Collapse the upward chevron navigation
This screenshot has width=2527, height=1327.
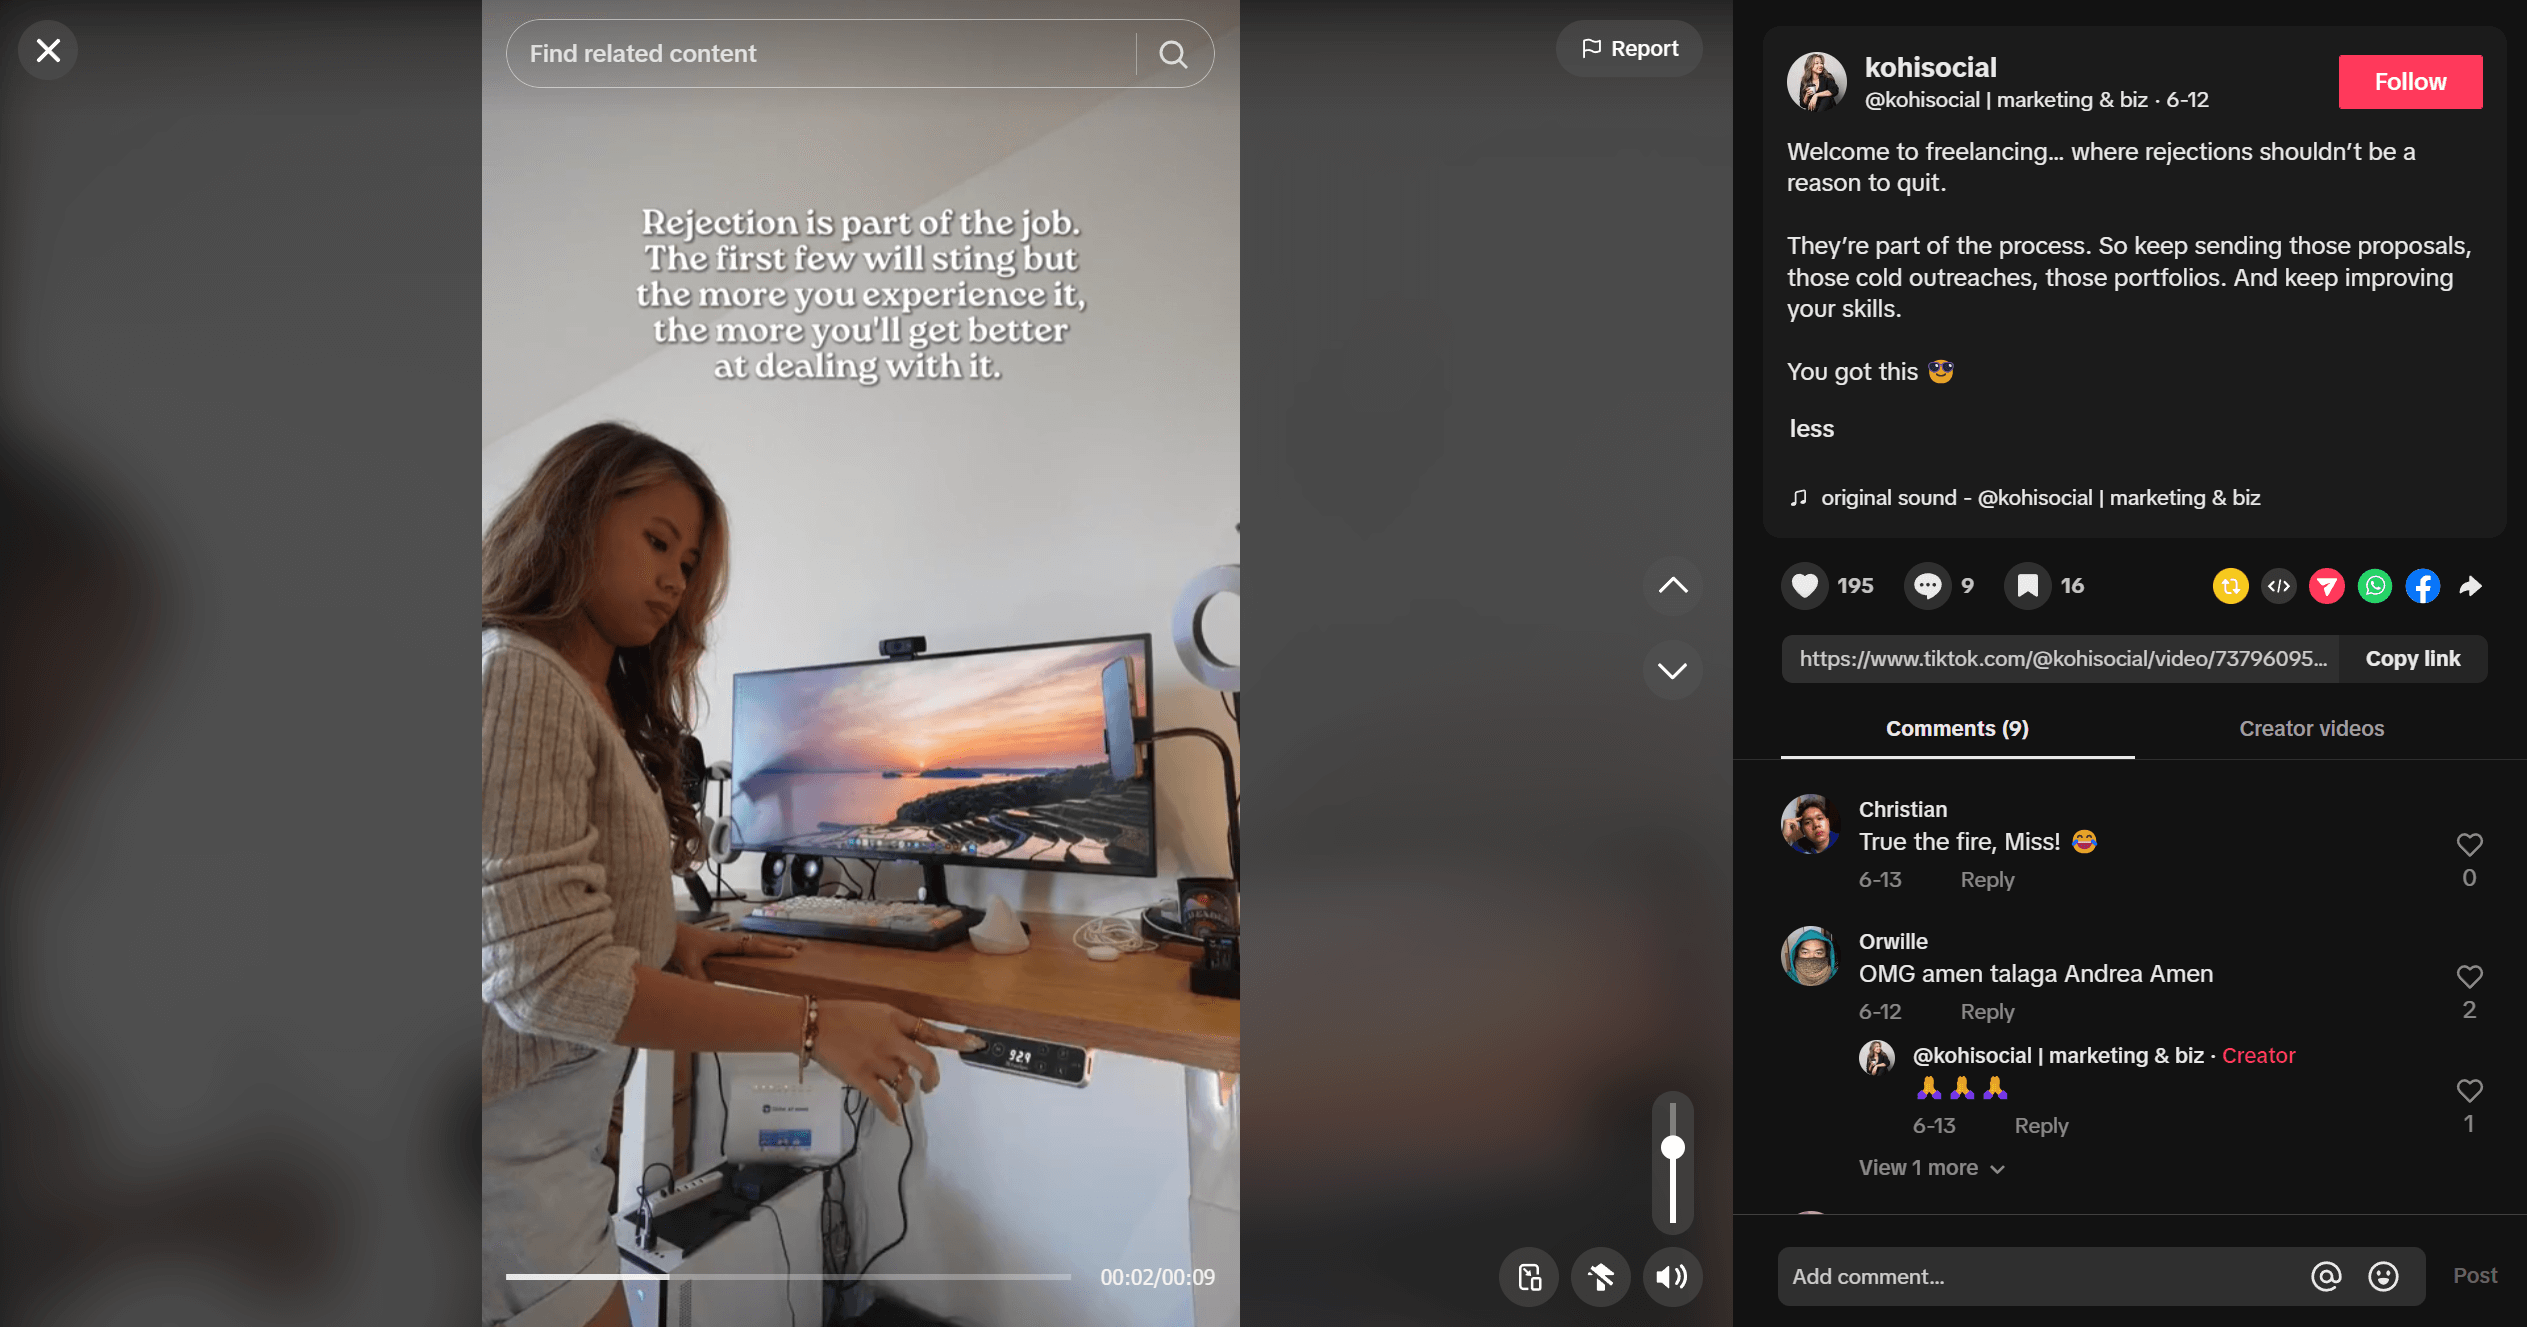[x=1671, y=585]
